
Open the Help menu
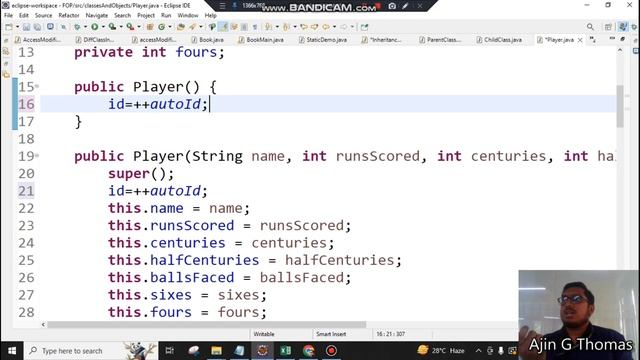[x=210, y=16]
